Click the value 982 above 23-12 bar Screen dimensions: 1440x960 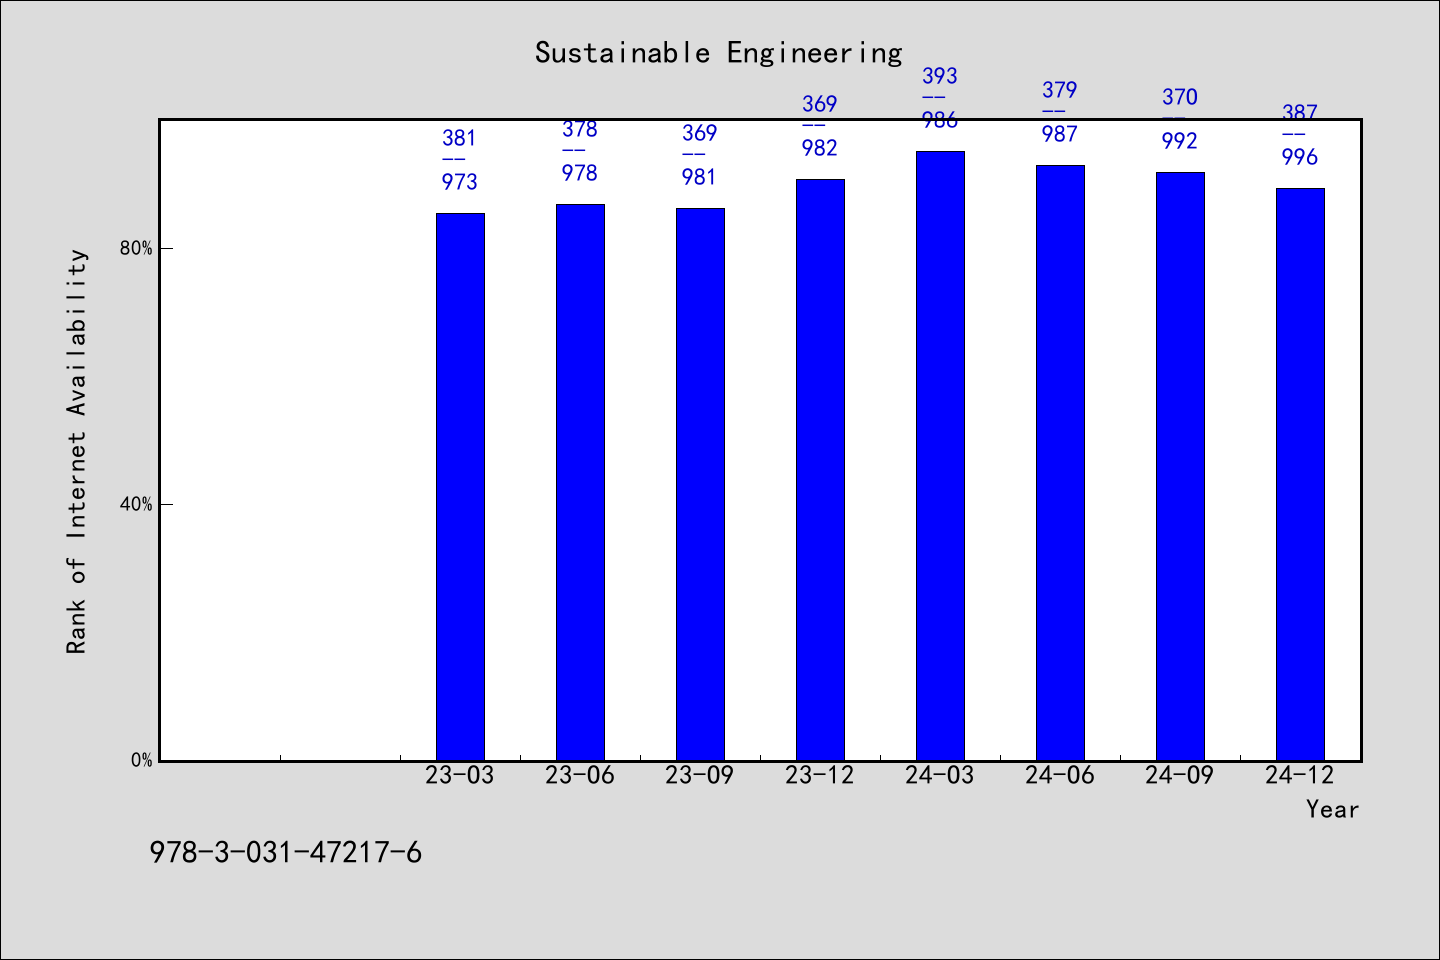tap(820, 148)
